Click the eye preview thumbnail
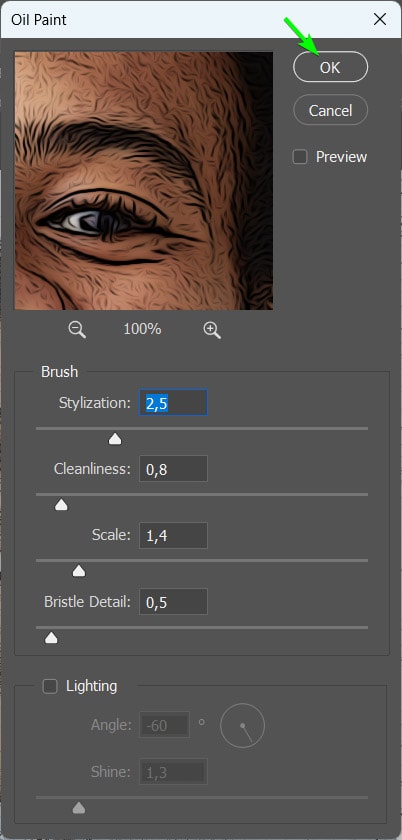 coord(144,181)
